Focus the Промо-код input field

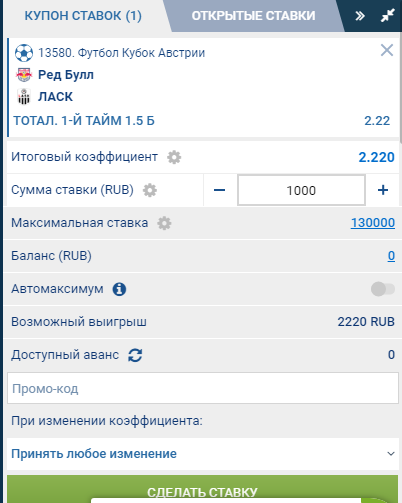203,388
